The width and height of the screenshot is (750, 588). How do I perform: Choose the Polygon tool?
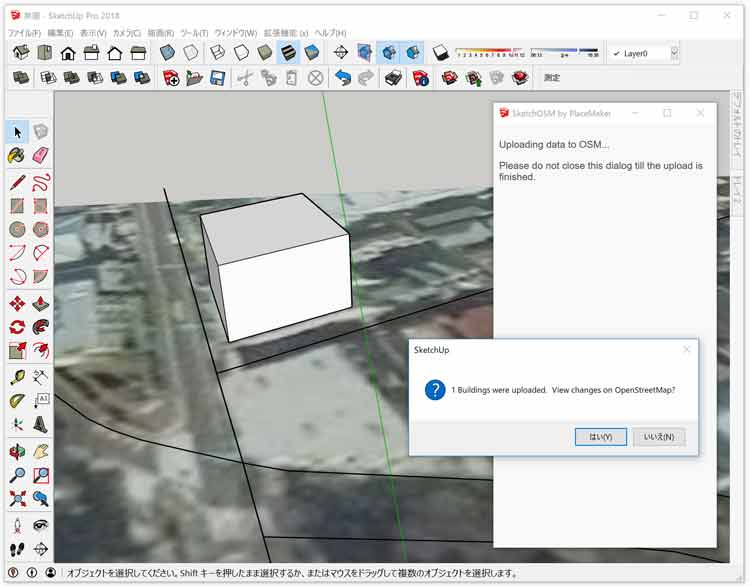click(41, 229)
